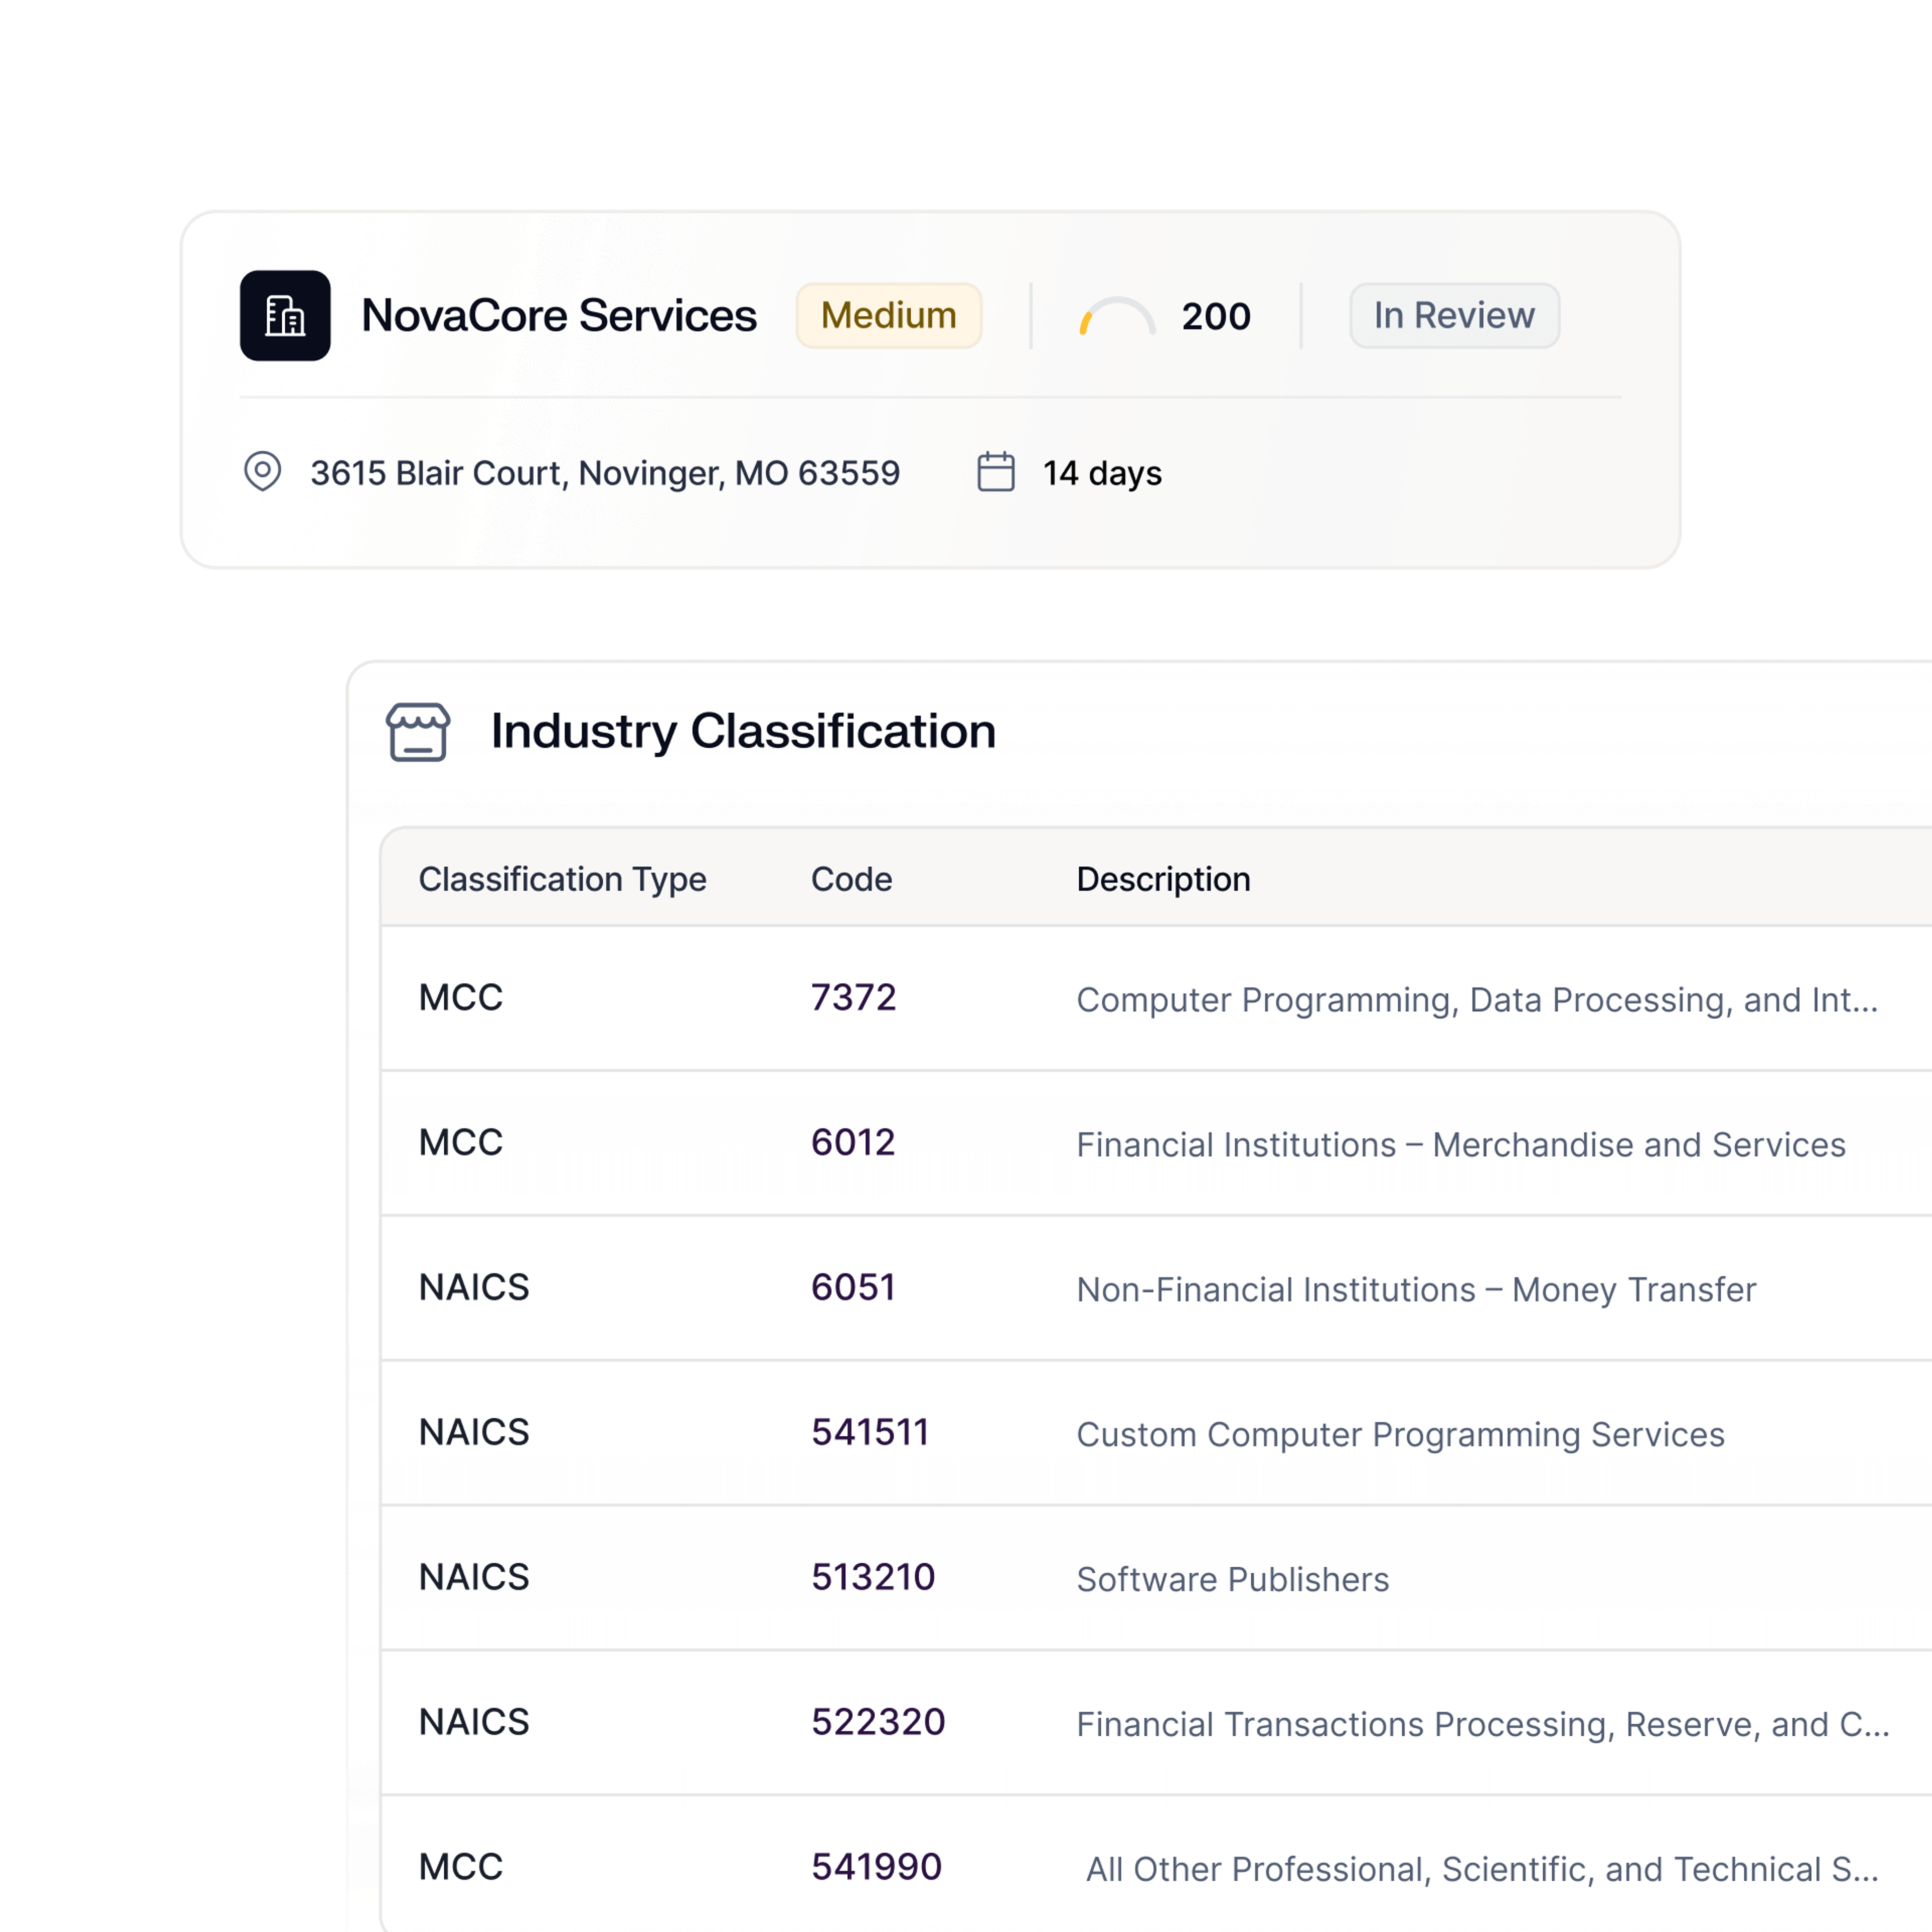Click the location pin icon
1932x1932 pixels.
pyautogui.click(x=262, y=471)
